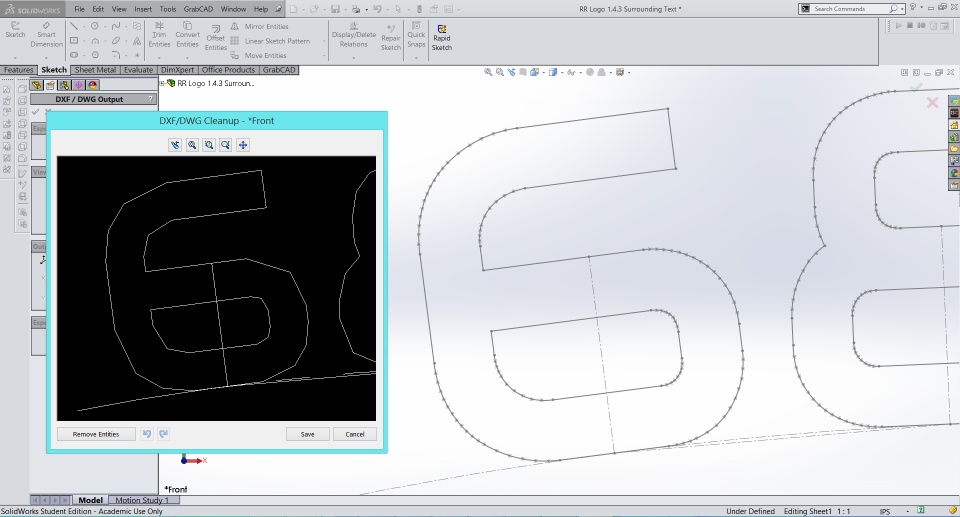Open the Motion Study 1 tab

(x=142, y=500)
